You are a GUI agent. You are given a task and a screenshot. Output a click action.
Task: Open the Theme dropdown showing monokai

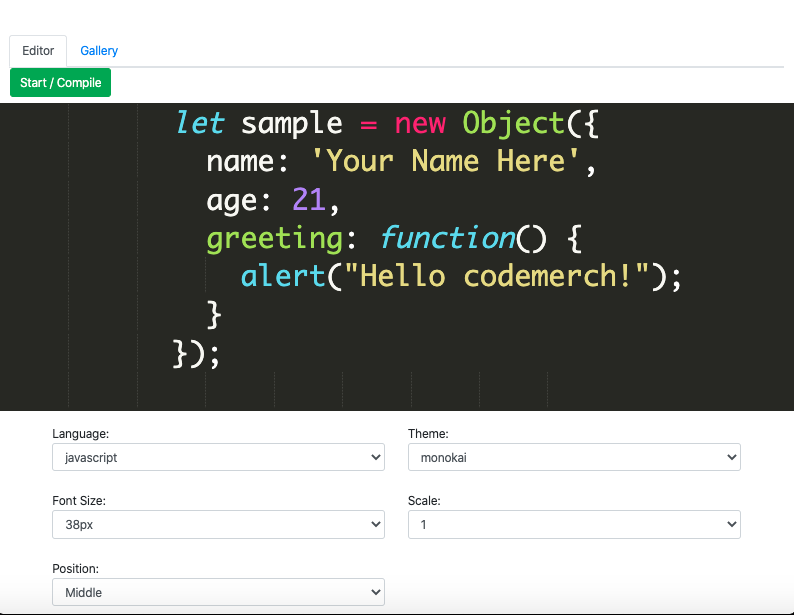574,457
